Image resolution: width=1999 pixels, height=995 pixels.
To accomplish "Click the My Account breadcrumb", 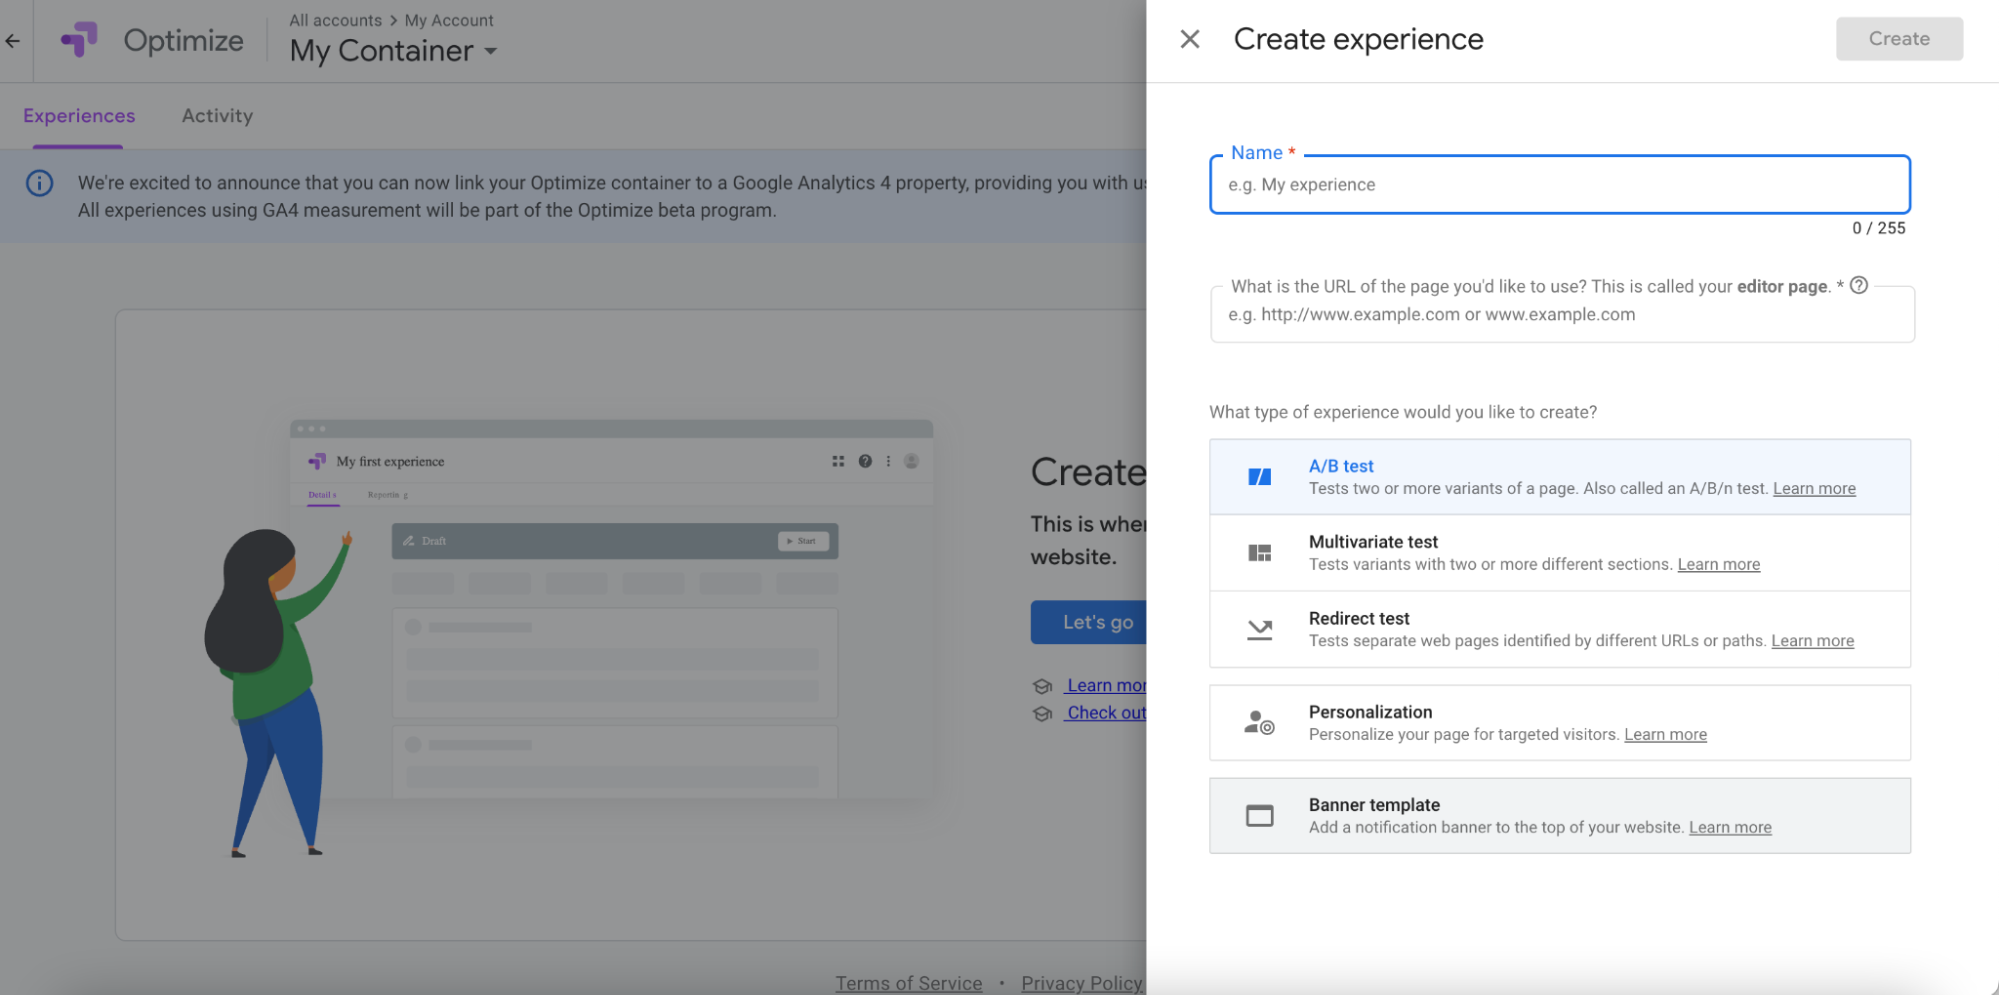I will (x=449, y=20).
